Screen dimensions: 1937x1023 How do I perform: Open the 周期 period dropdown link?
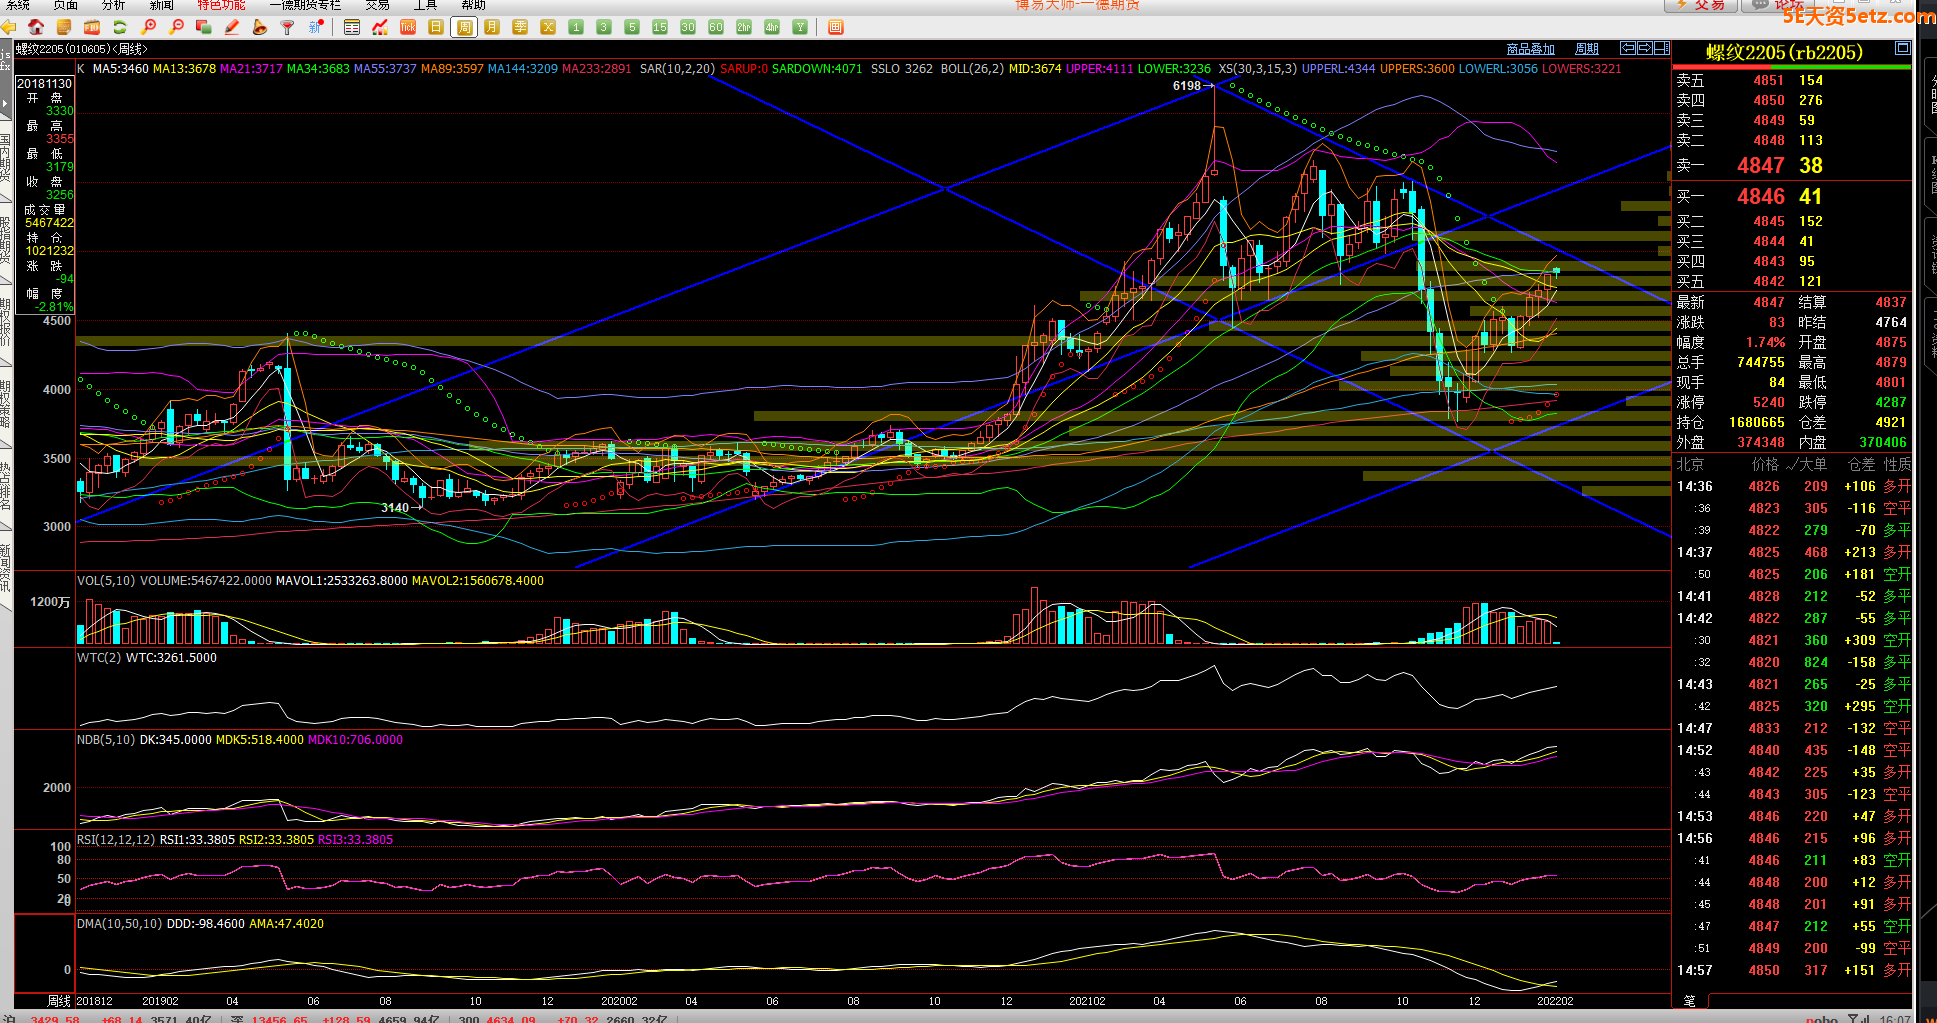pyautogui.click(x=1586, y=49)
